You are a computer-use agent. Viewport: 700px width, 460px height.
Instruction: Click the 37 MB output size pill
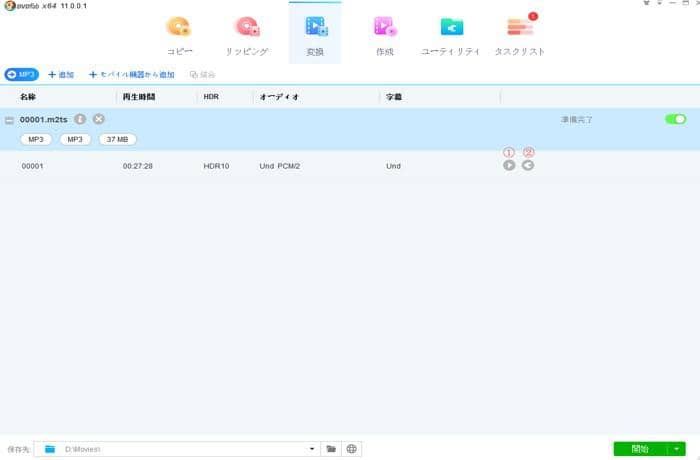(x=117, y=139)
